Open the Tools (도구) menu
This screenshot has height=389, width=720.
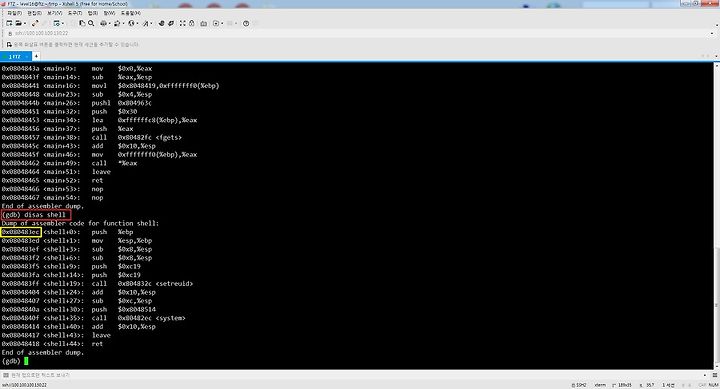pos(75,13)
